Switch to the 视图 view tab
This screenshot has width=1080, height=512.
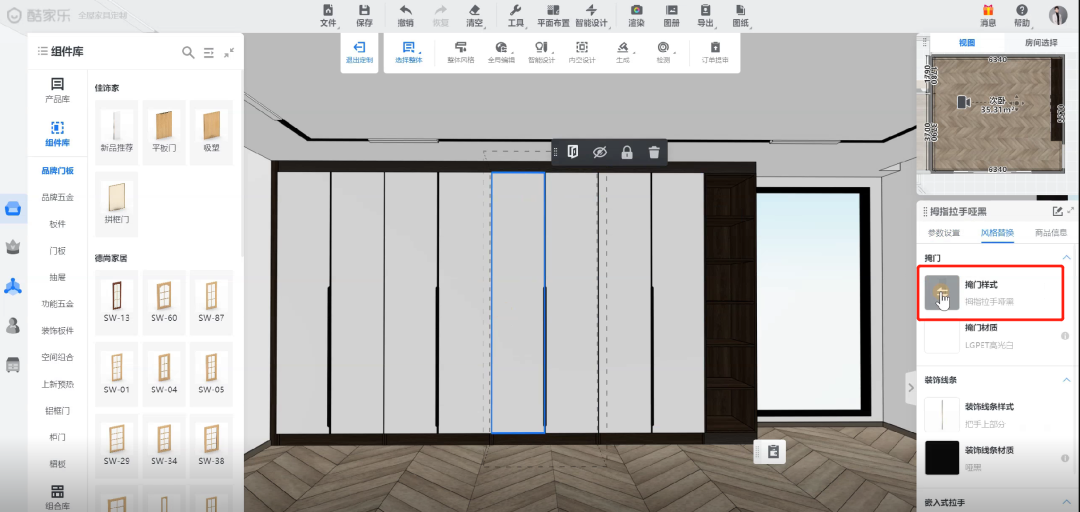click(967, 43)
